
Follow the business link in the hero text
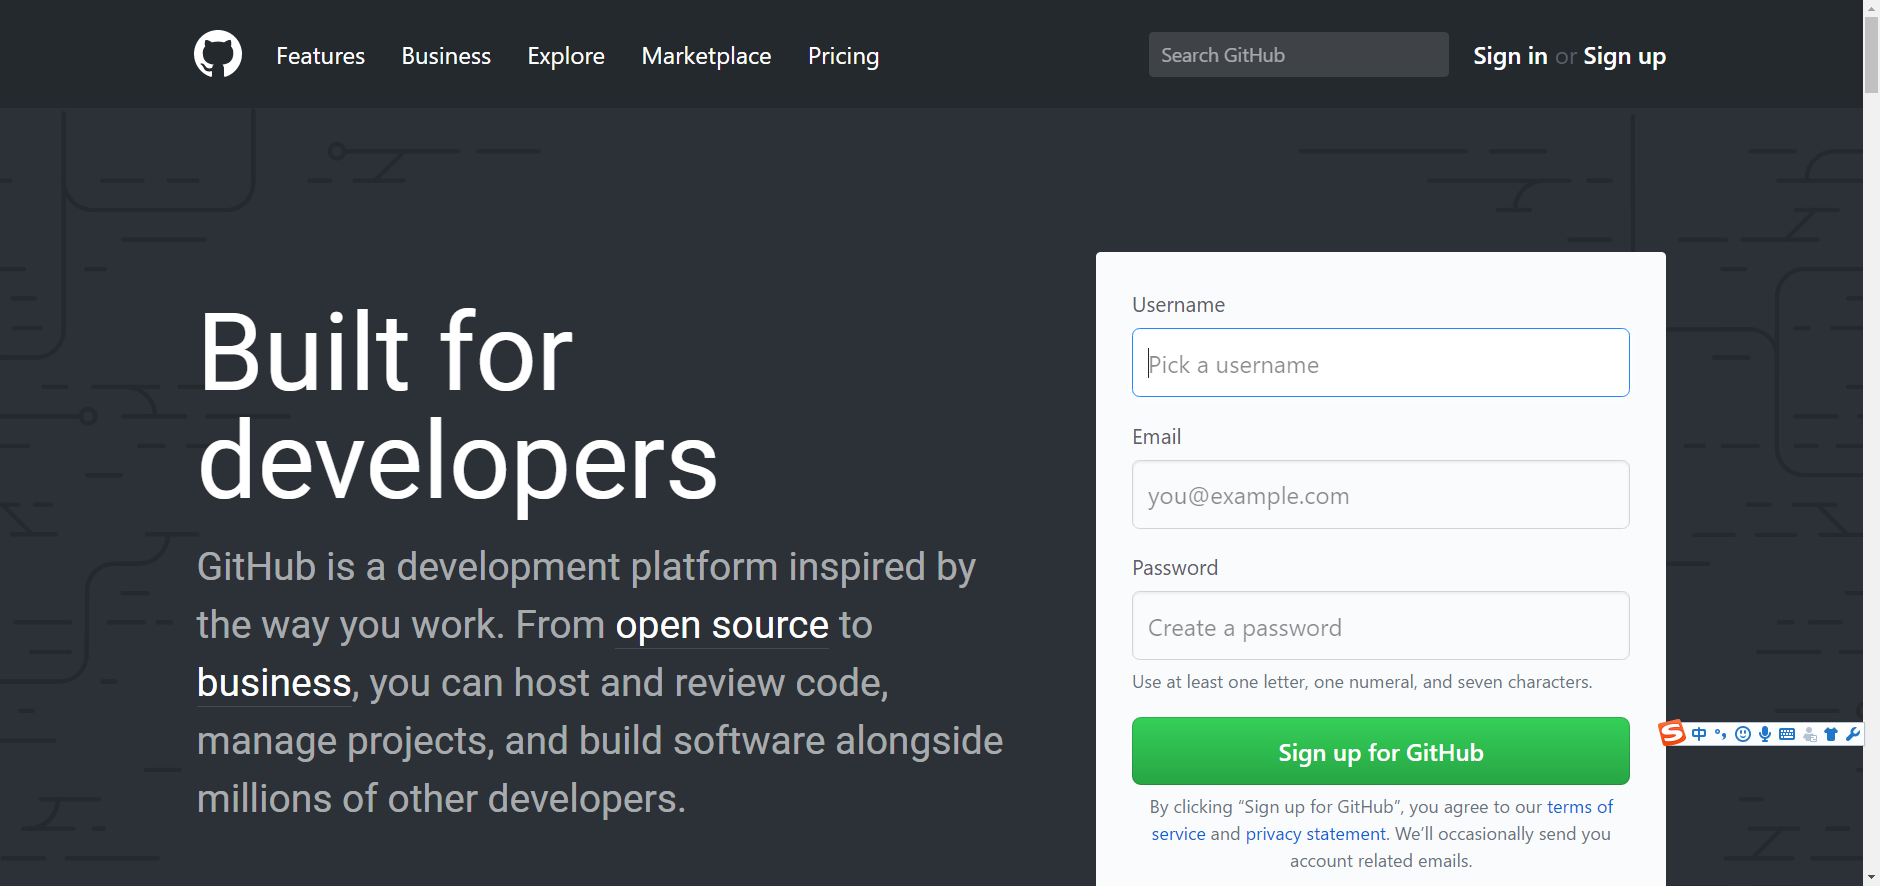click(x=274, y=683)
